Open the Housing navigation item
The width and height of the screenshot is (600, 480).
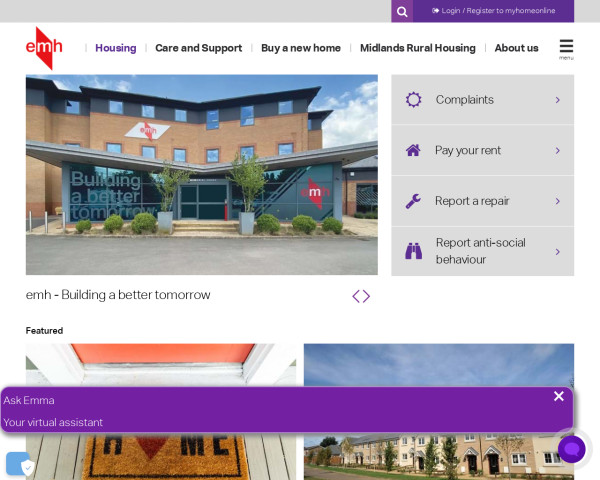[x=116, y=48]
